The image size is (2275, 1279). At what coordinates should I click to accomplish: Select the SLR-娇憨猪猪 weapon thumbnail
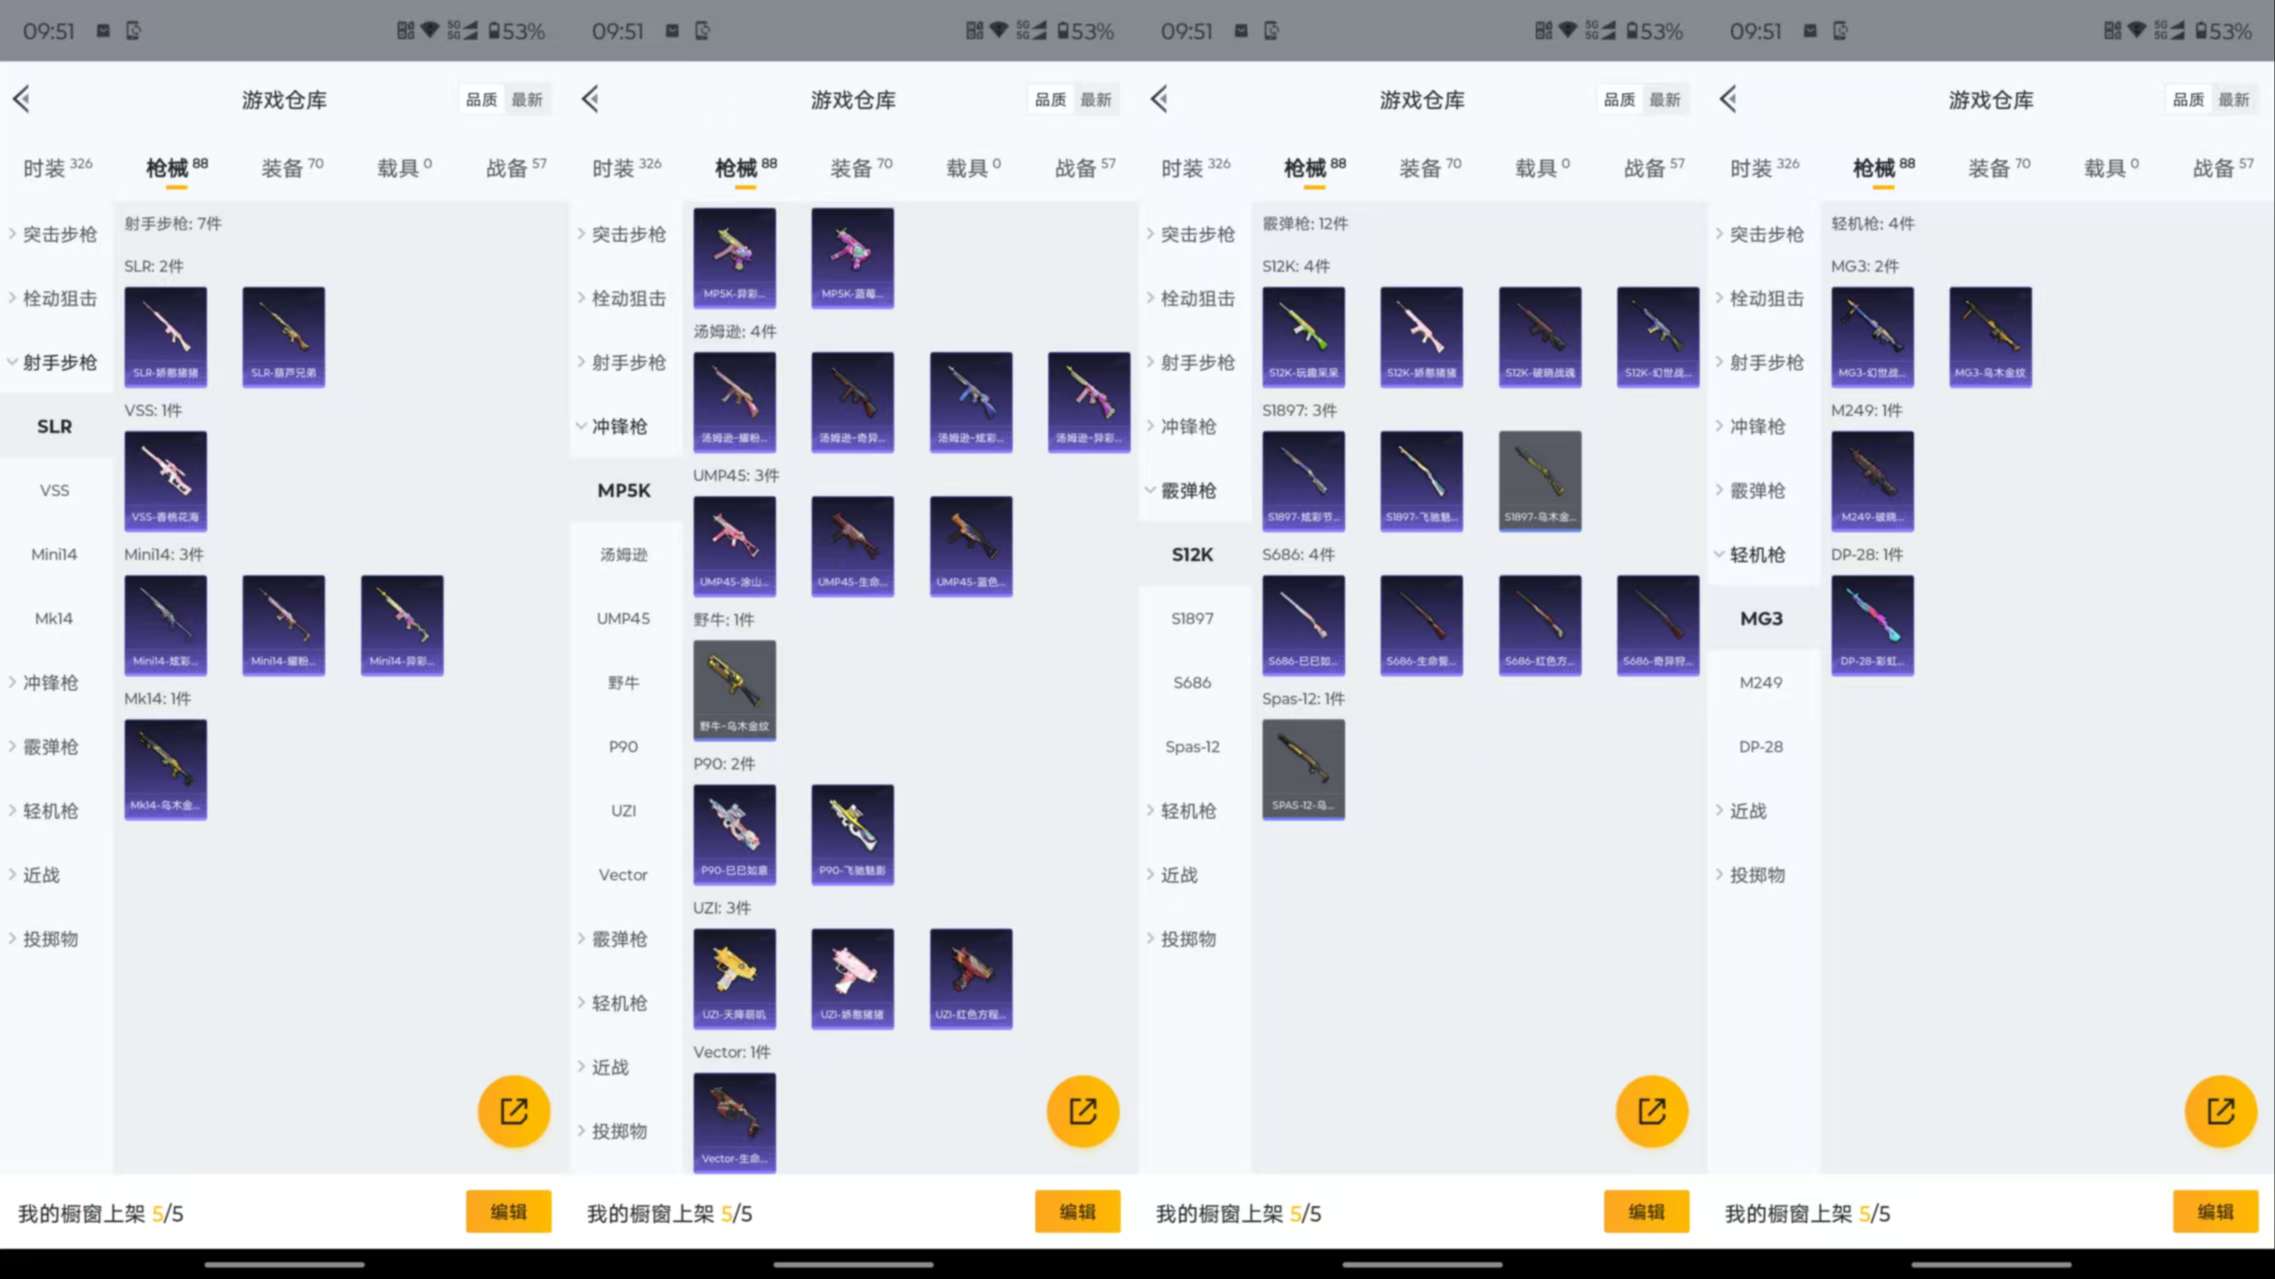pyautogui.click(x=165, y=337)
